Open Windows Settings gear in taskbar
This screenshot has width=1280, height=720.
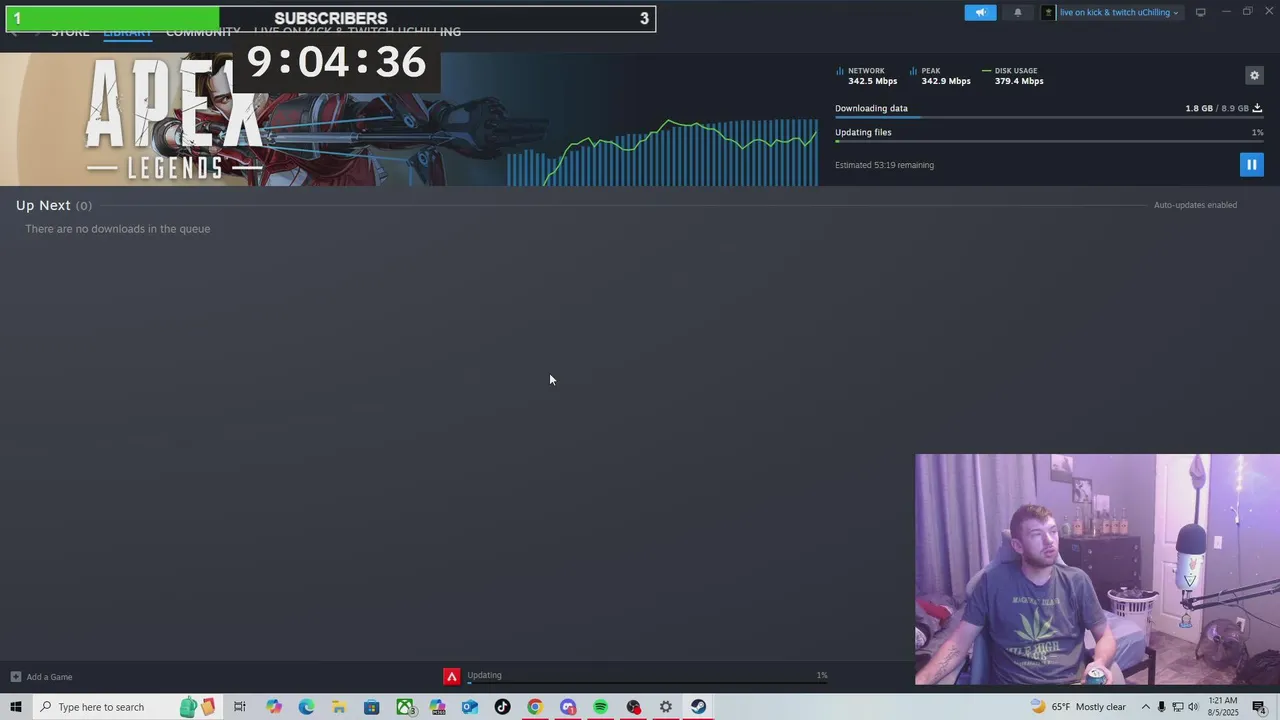point(666,707)
